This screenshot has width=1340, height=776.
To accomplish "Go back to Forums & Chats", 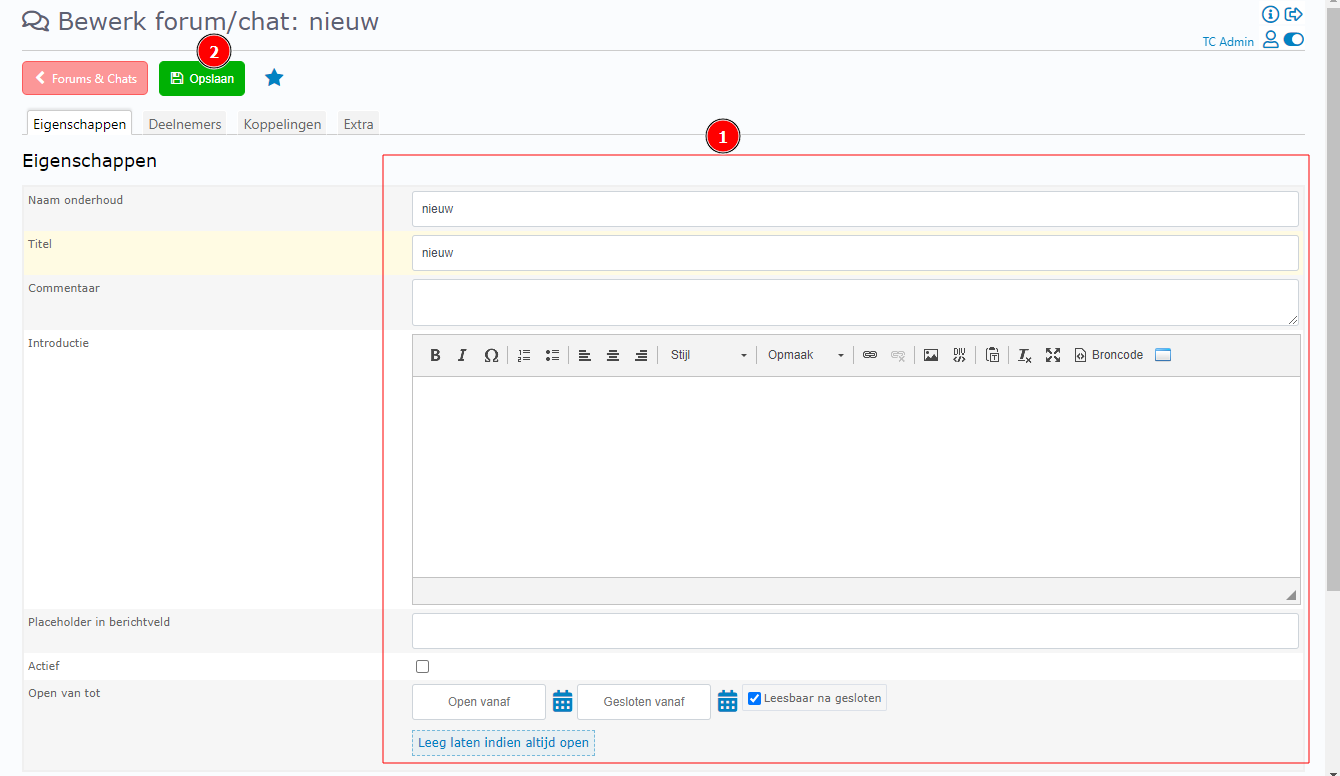I will (85, 78).
